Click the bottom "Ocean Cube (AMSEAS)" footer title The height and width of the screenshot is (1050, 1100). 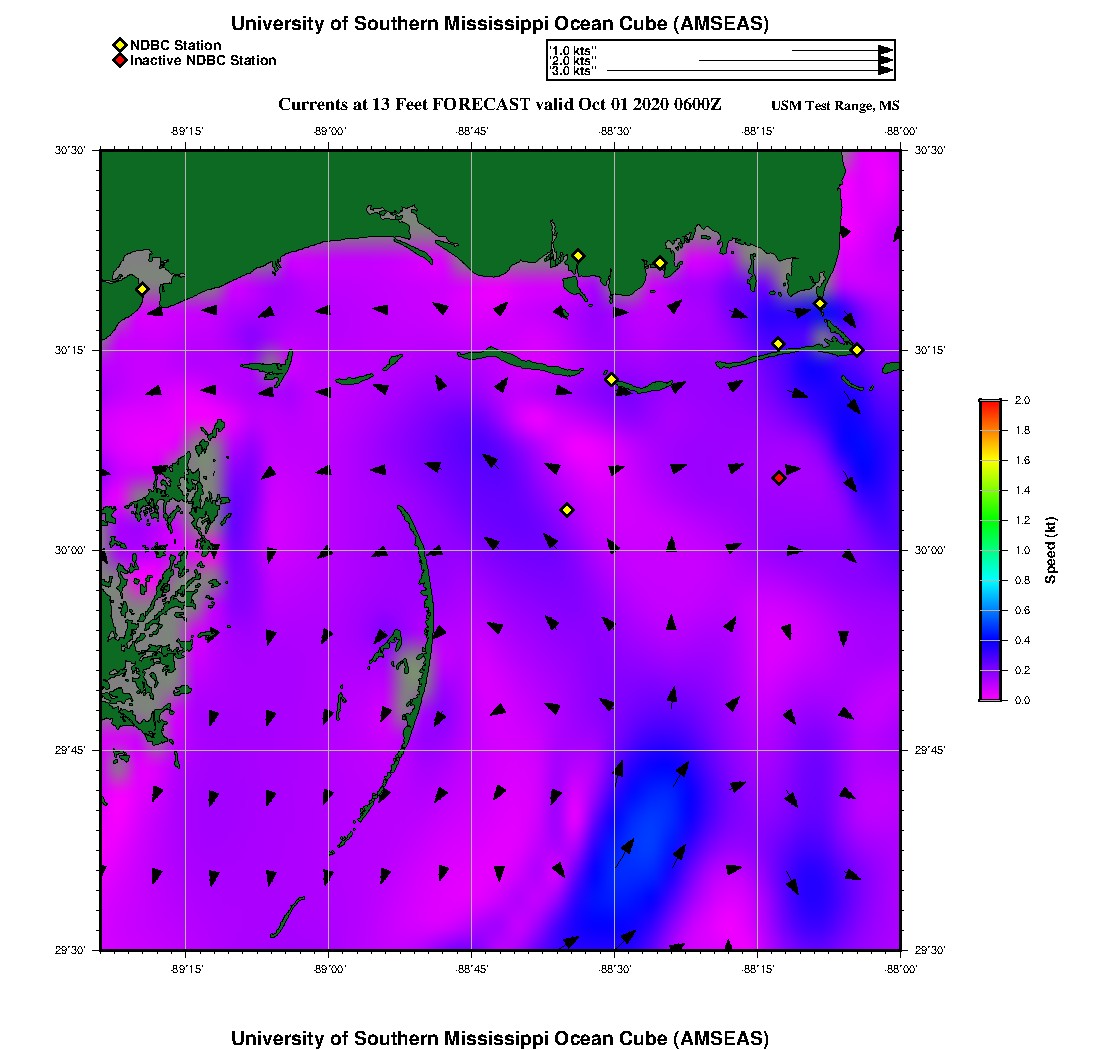(x=500, y=1038)
